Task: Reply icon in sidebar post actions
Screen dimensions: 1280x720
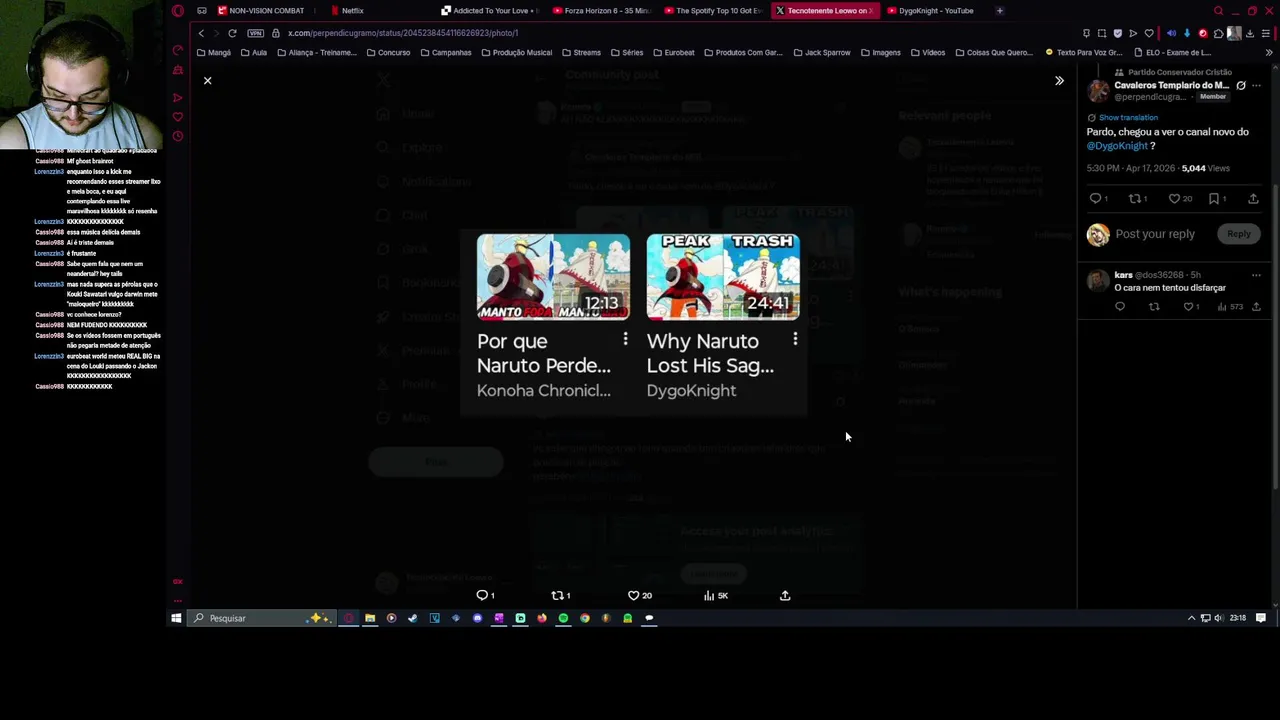Action: (1095, 198)
